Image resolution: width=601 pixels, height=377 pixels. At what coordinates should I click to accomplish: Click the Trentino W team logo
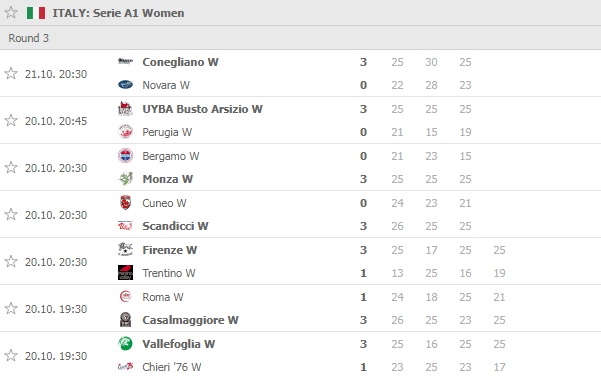click(x=125, y=272)
